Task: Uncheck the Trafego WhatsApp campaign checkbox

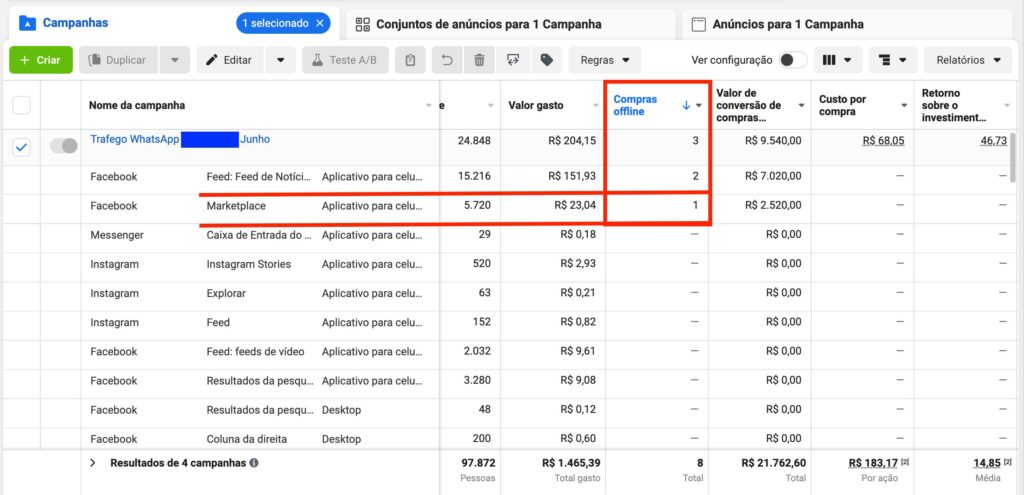Action: coord(22,148)
